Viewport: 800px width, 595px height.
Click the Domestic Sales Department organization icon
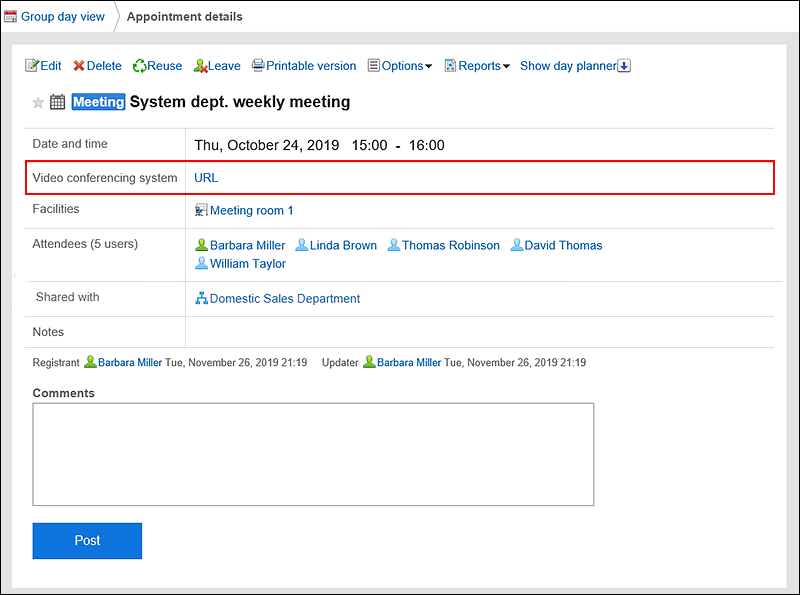[202, 298]
